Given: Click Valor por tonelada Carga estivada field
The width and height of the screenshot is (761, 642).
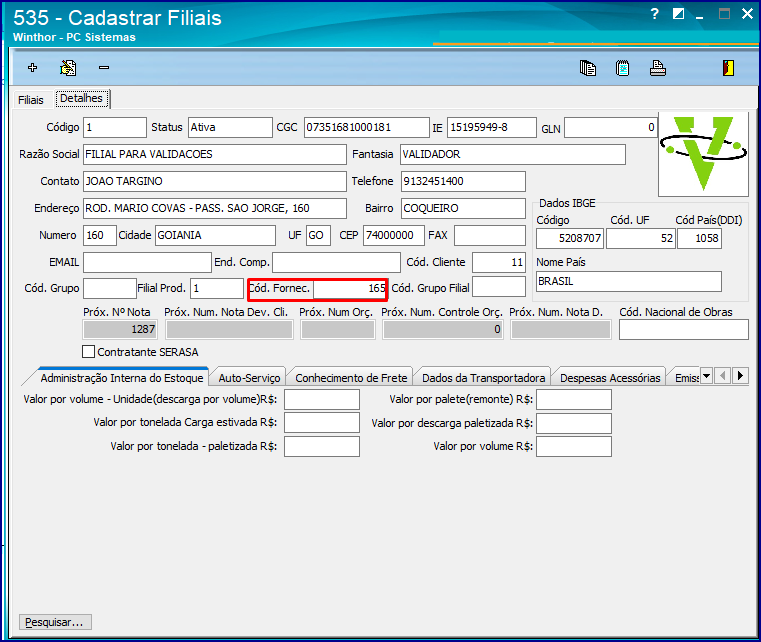Looking at the screenshot, I should 322,422.
